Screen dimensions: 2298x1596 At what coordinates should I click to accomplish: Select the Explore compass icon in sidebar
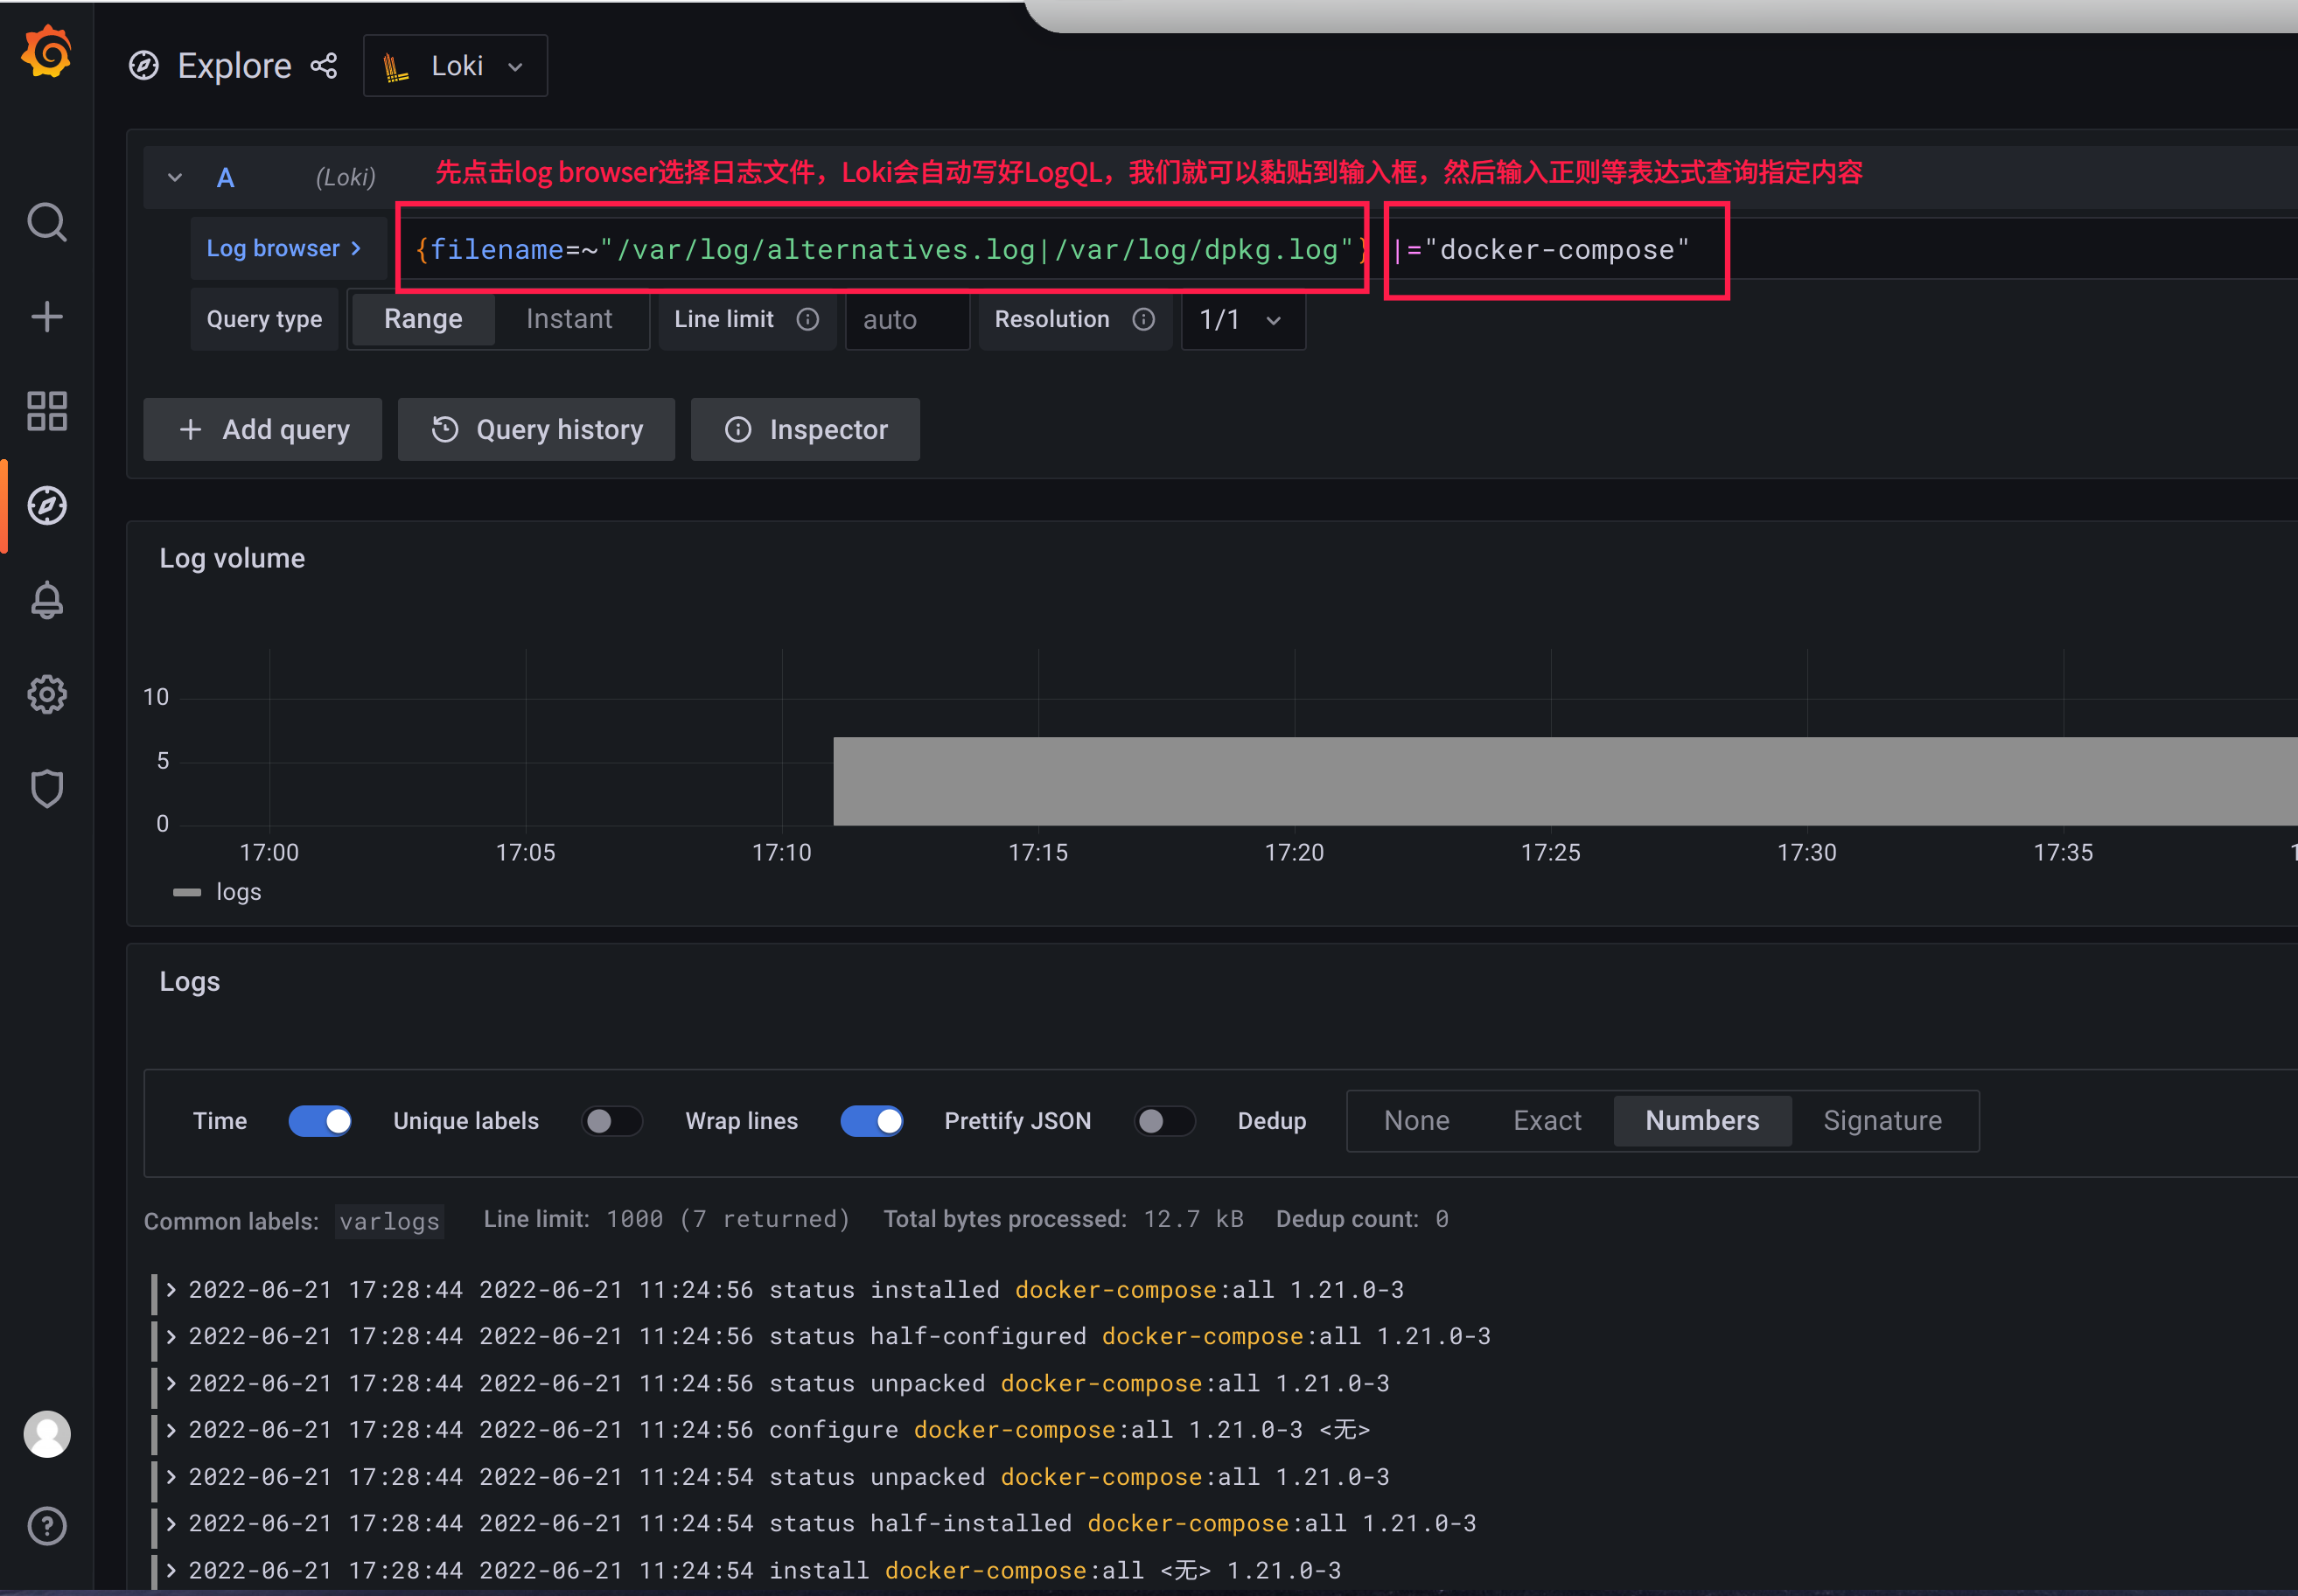point(46,505)
